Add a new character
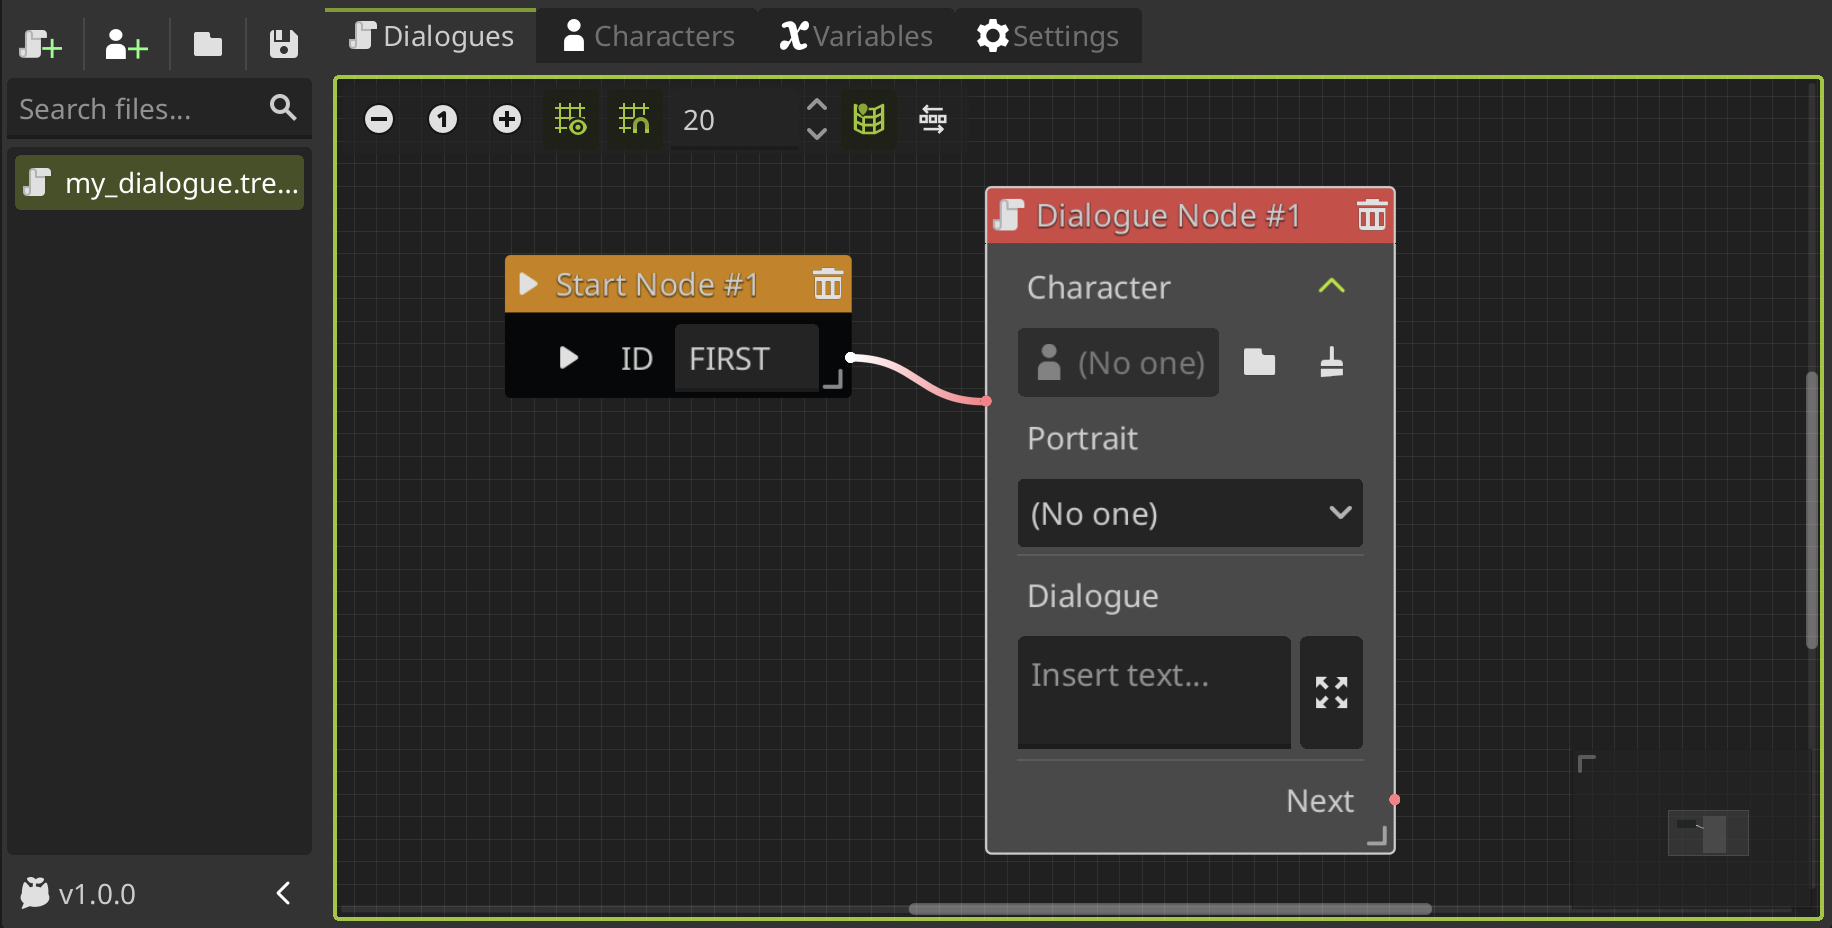 (x=124, y=44)
